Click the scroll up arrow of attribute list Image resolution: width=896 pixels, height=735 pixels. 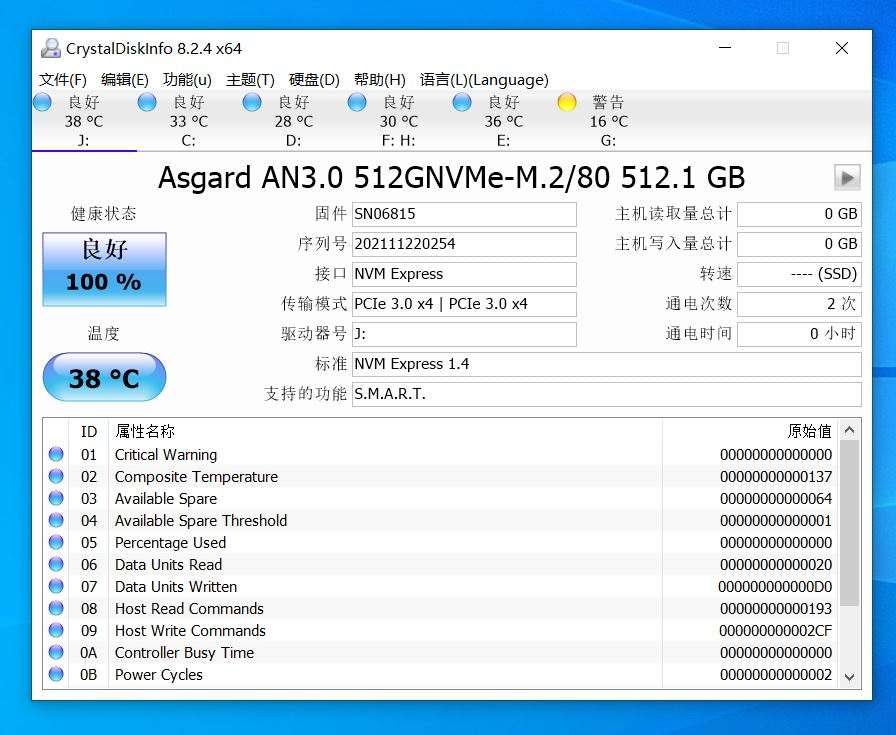[x=850, y=430]
